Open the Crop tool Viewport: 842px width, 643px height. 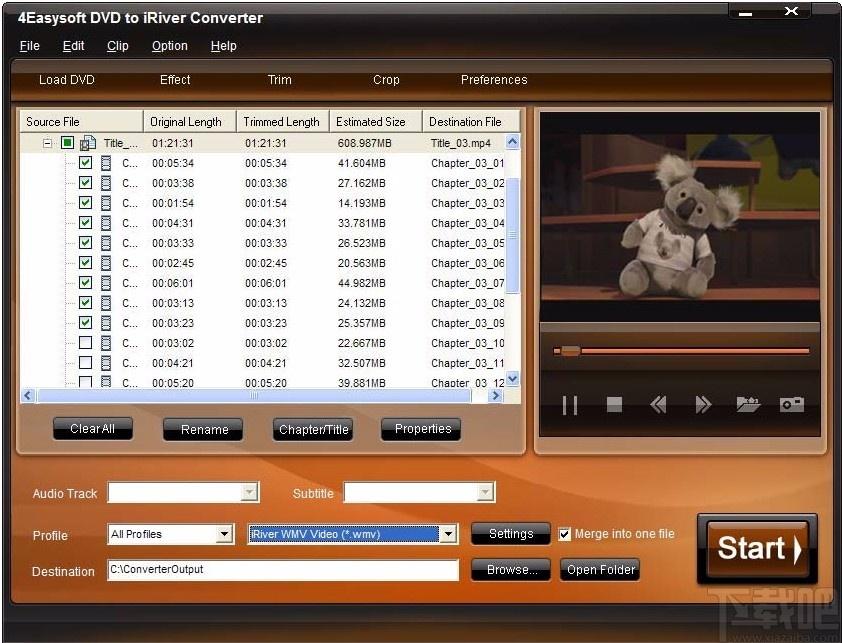(386, 80)
